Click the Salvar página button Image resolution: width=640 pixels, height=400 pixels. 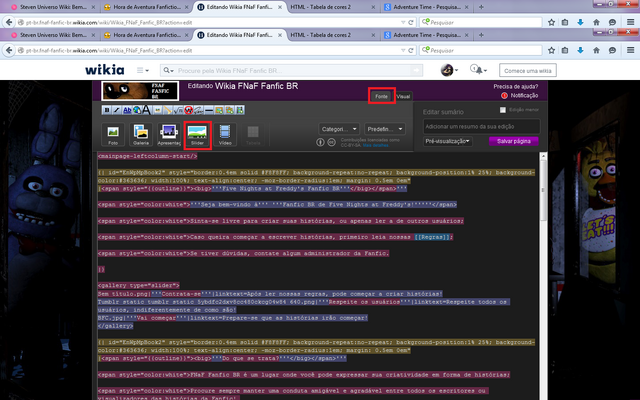(x=513, y=141)
